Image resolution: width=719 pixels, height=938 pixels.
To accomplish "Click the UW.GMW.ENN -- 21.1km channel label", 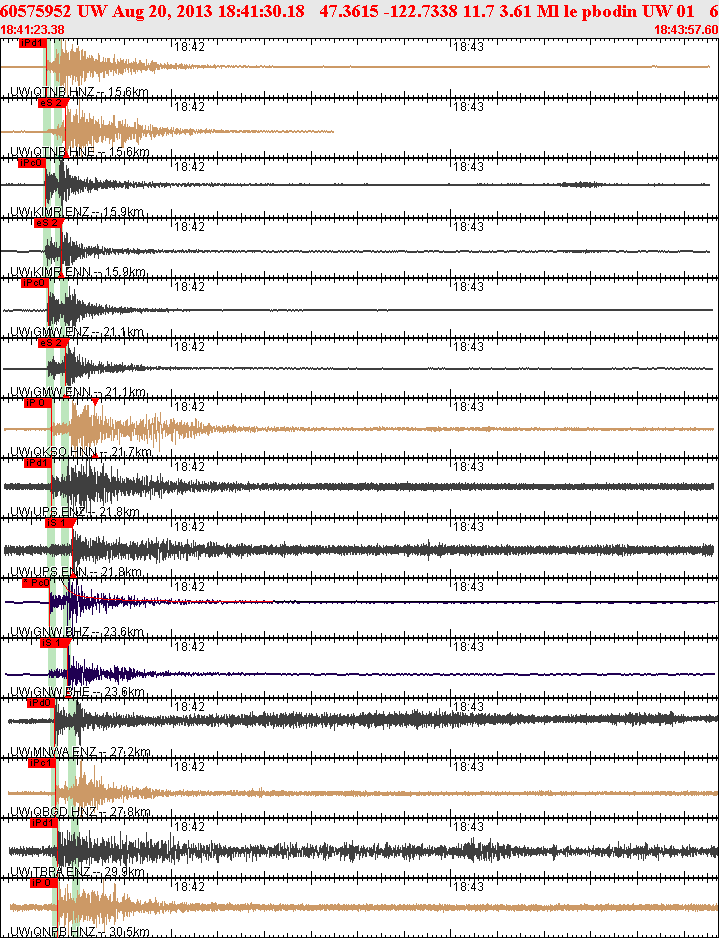I will (78, 392).
